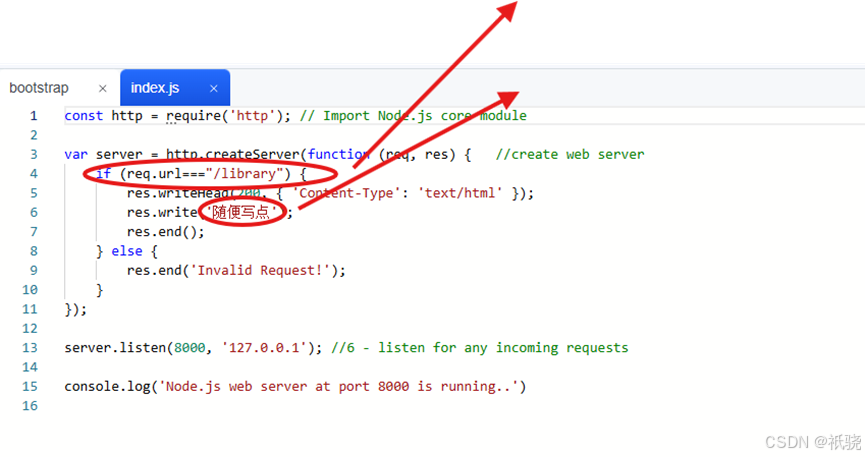
Task: Click the '//create web server' comment
Action: coord(570,155)
